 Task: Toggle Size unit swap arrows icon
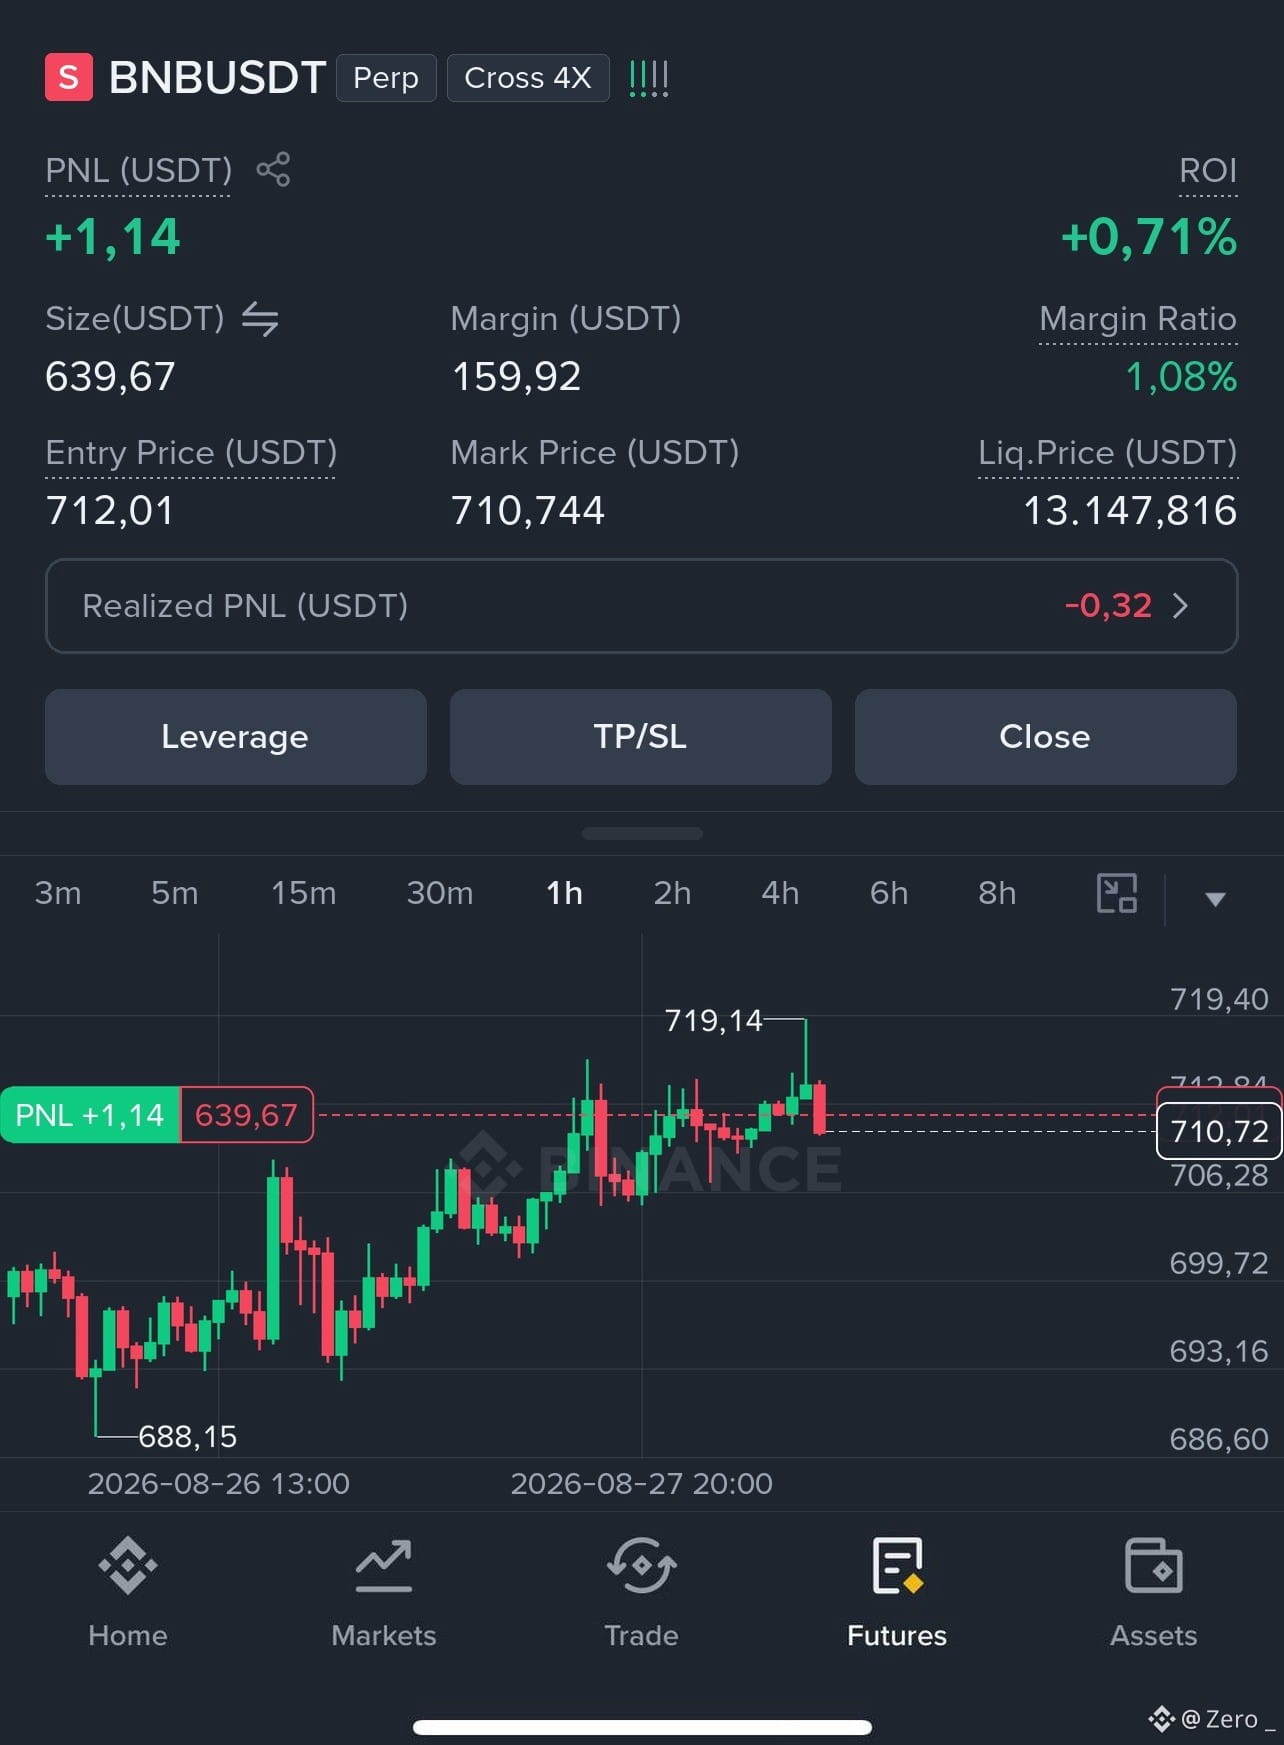point(260,318)
